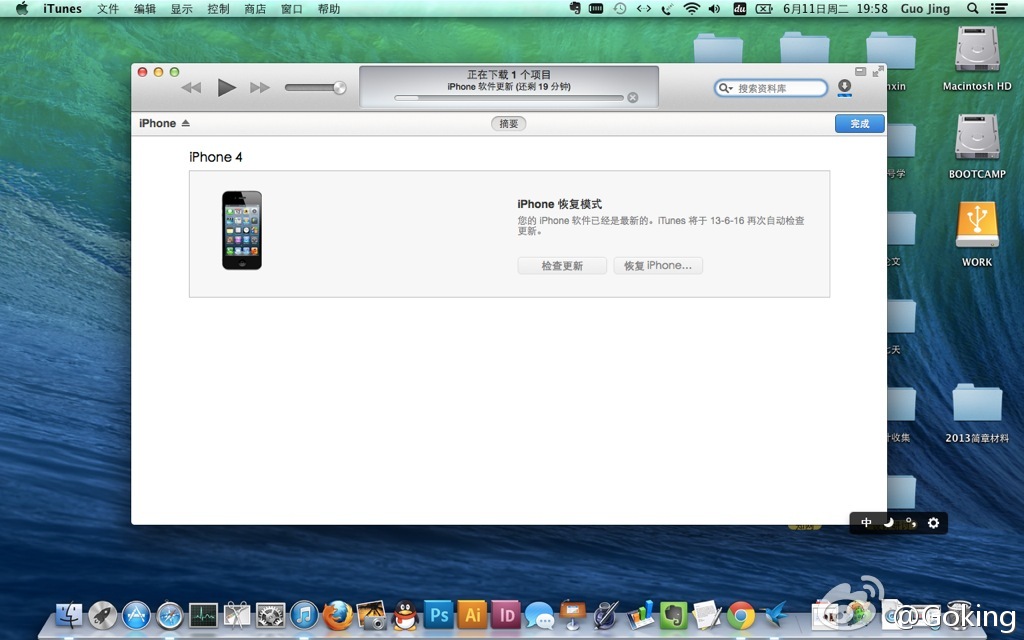Open the 编辑 menu
Image resolution: width=1024 pixels, height=640 pixels.
click(145, 8)
